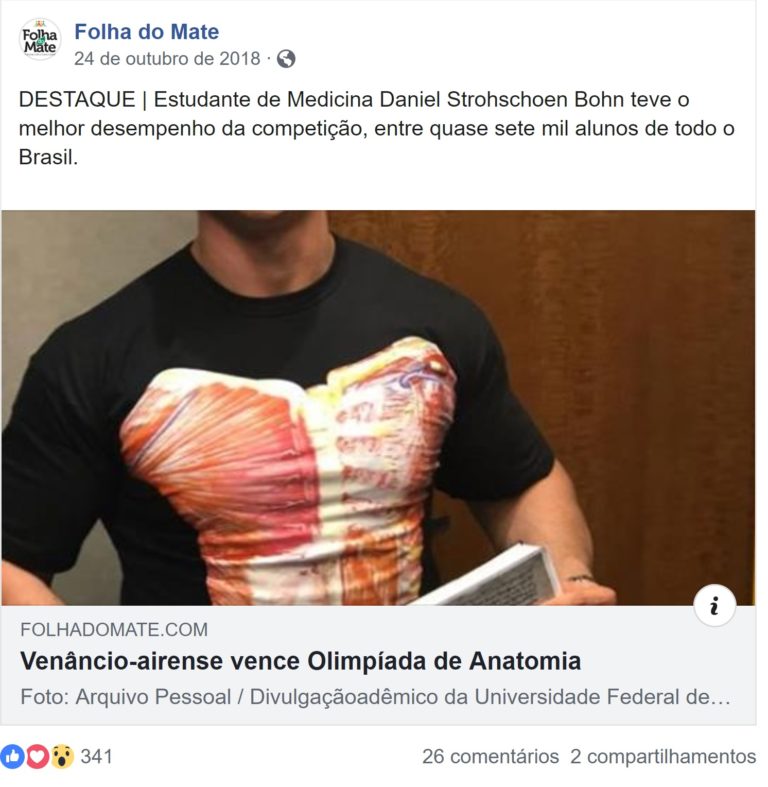Screen dimensions: 768x787
Task: Open the headline Venâncio-airense vence Olimpíada de Anatomia
Action: 300,661
